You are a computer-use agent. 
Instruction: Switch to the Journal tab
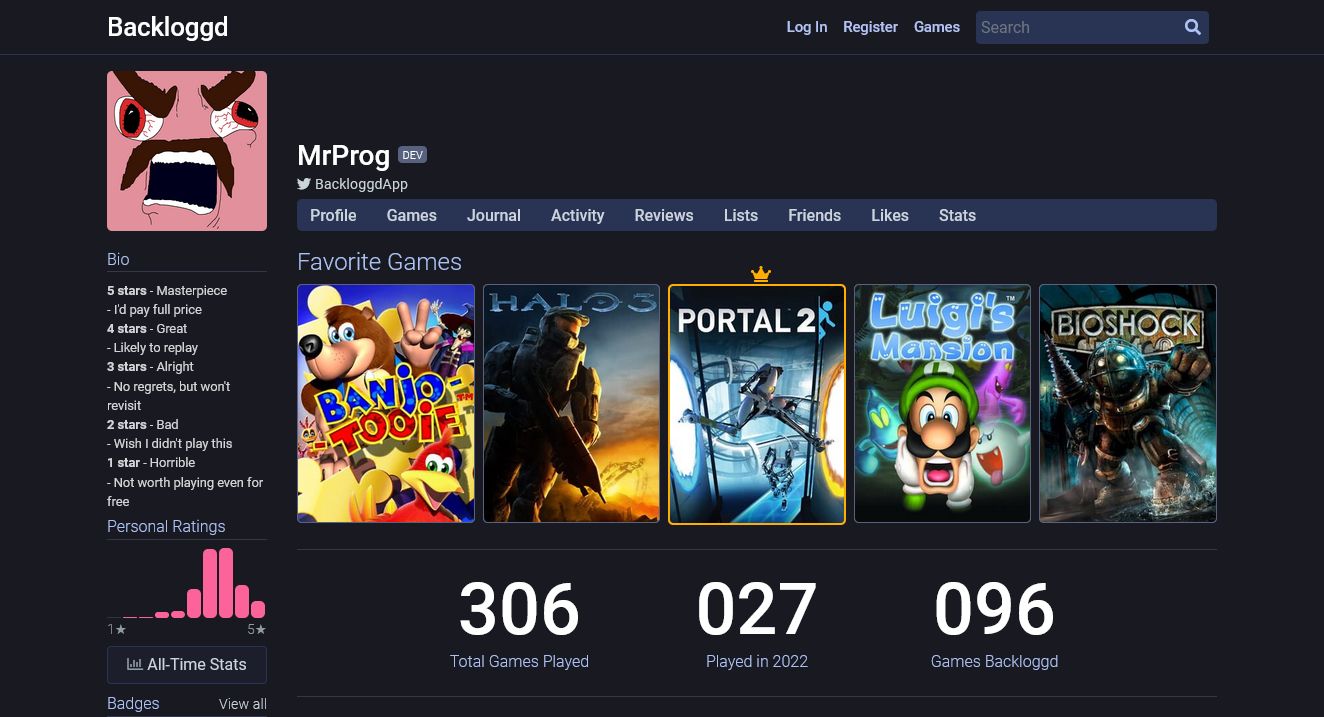(x=493, y=215)
